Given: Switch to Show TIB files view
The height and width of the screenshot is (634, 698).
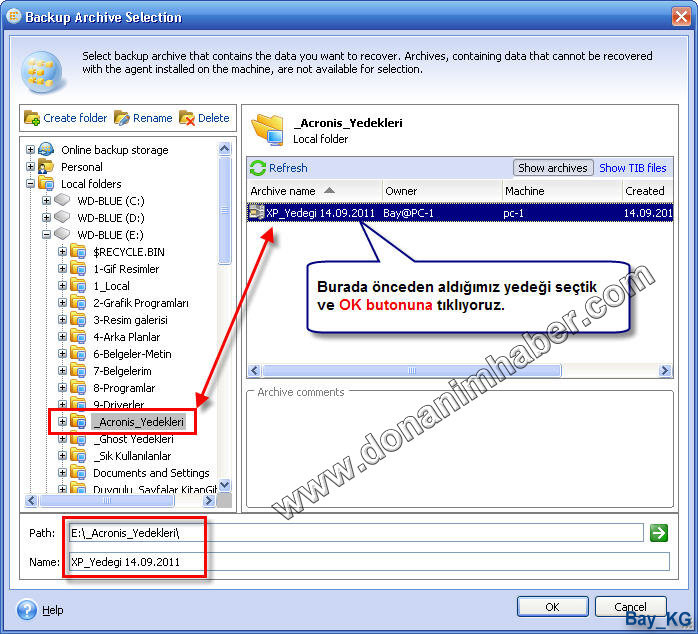Looking at the screenshot, I should tap(632, 168).
